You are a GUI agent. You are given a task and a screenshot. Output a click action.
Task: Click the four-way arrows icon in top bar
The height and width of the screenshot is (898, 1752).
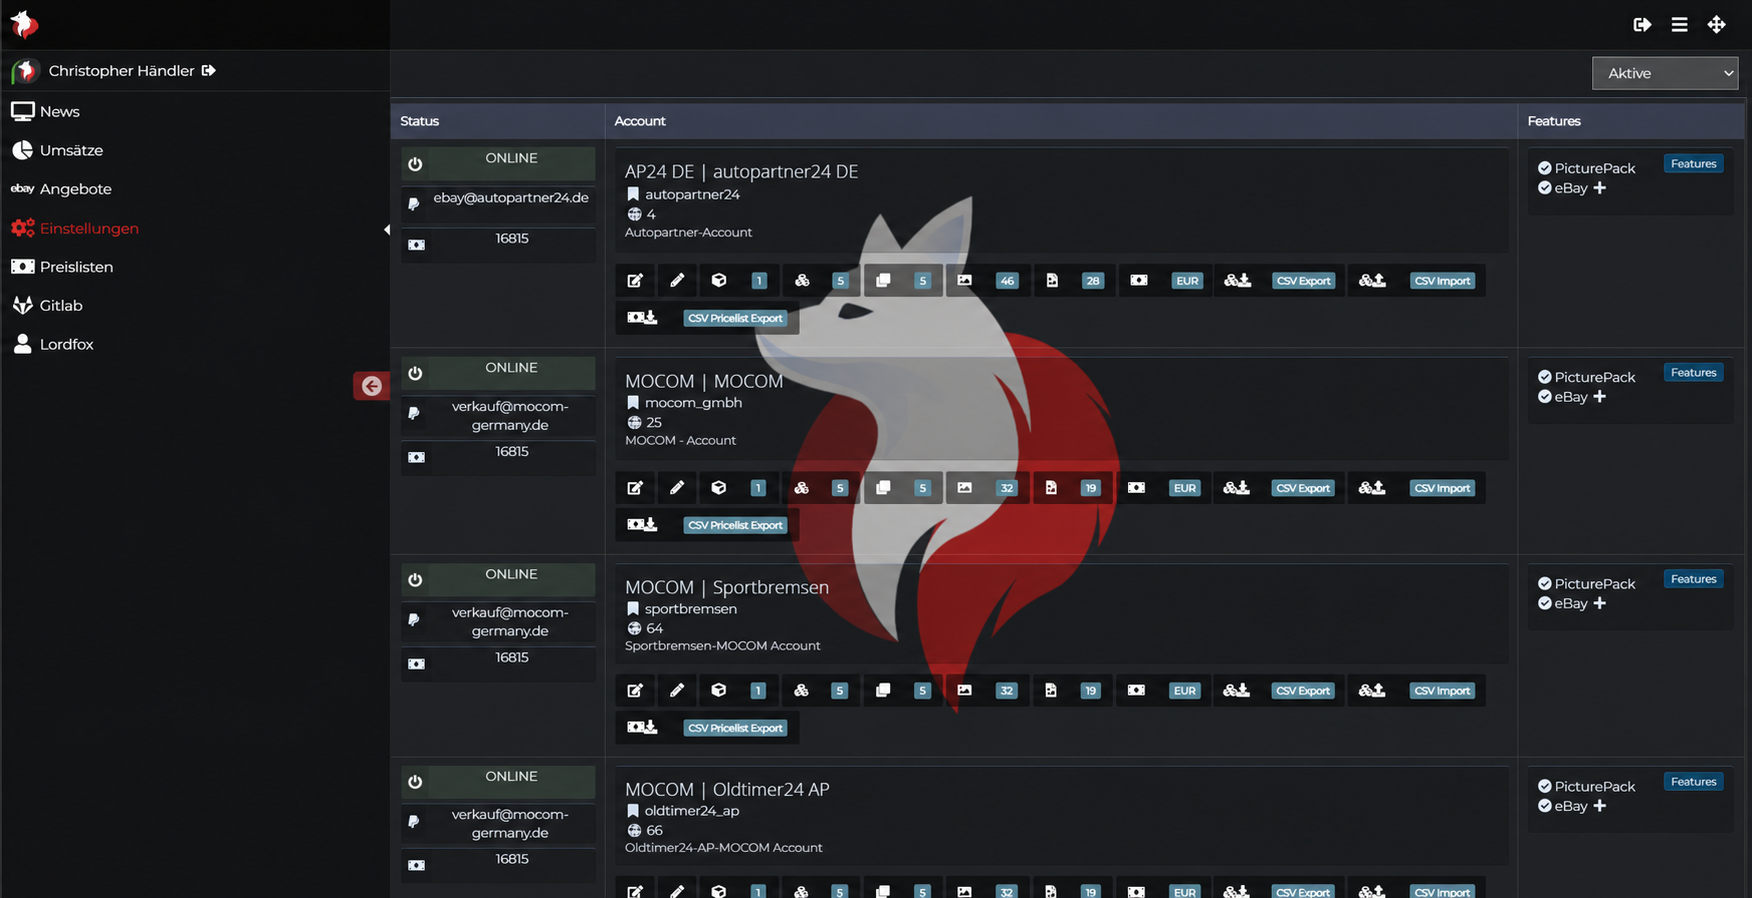coord(1716,25)
